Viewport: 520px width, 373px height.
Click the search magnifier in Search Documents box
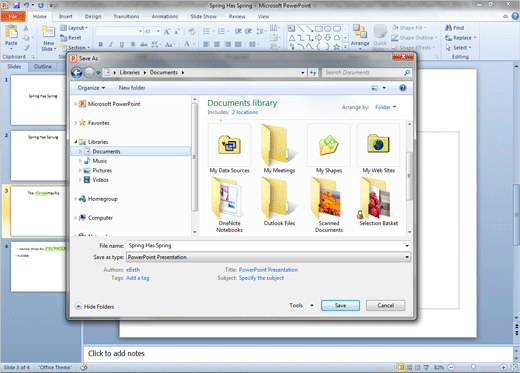(x=407, y=72)
